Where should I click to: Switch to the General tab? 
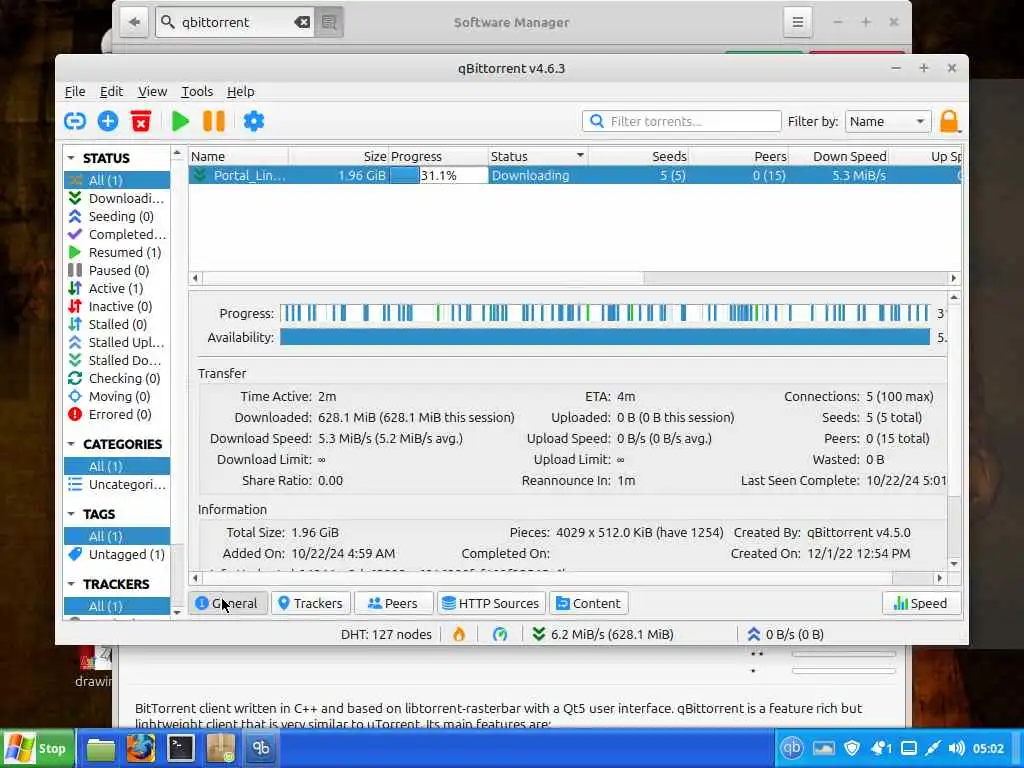coord(228,603)
